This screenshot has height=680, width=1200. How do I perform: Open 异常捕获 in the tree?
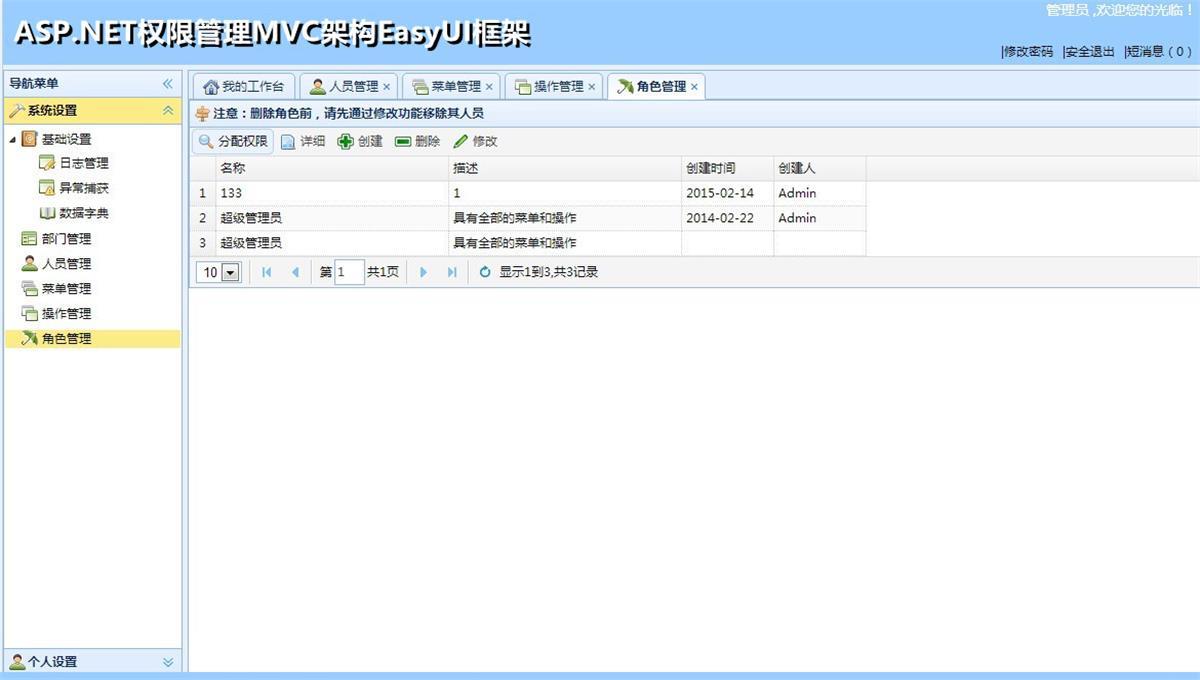tap(84, 188)
